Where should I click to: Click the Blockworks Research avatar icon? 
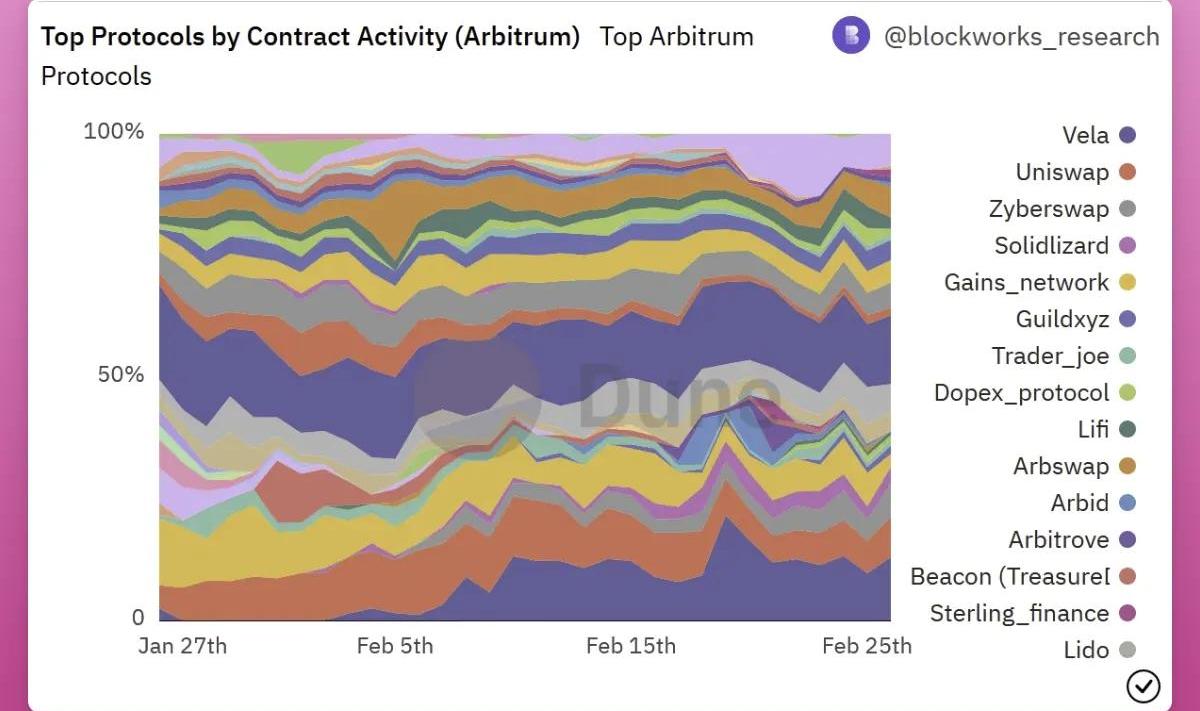click(x=851, y=36)
